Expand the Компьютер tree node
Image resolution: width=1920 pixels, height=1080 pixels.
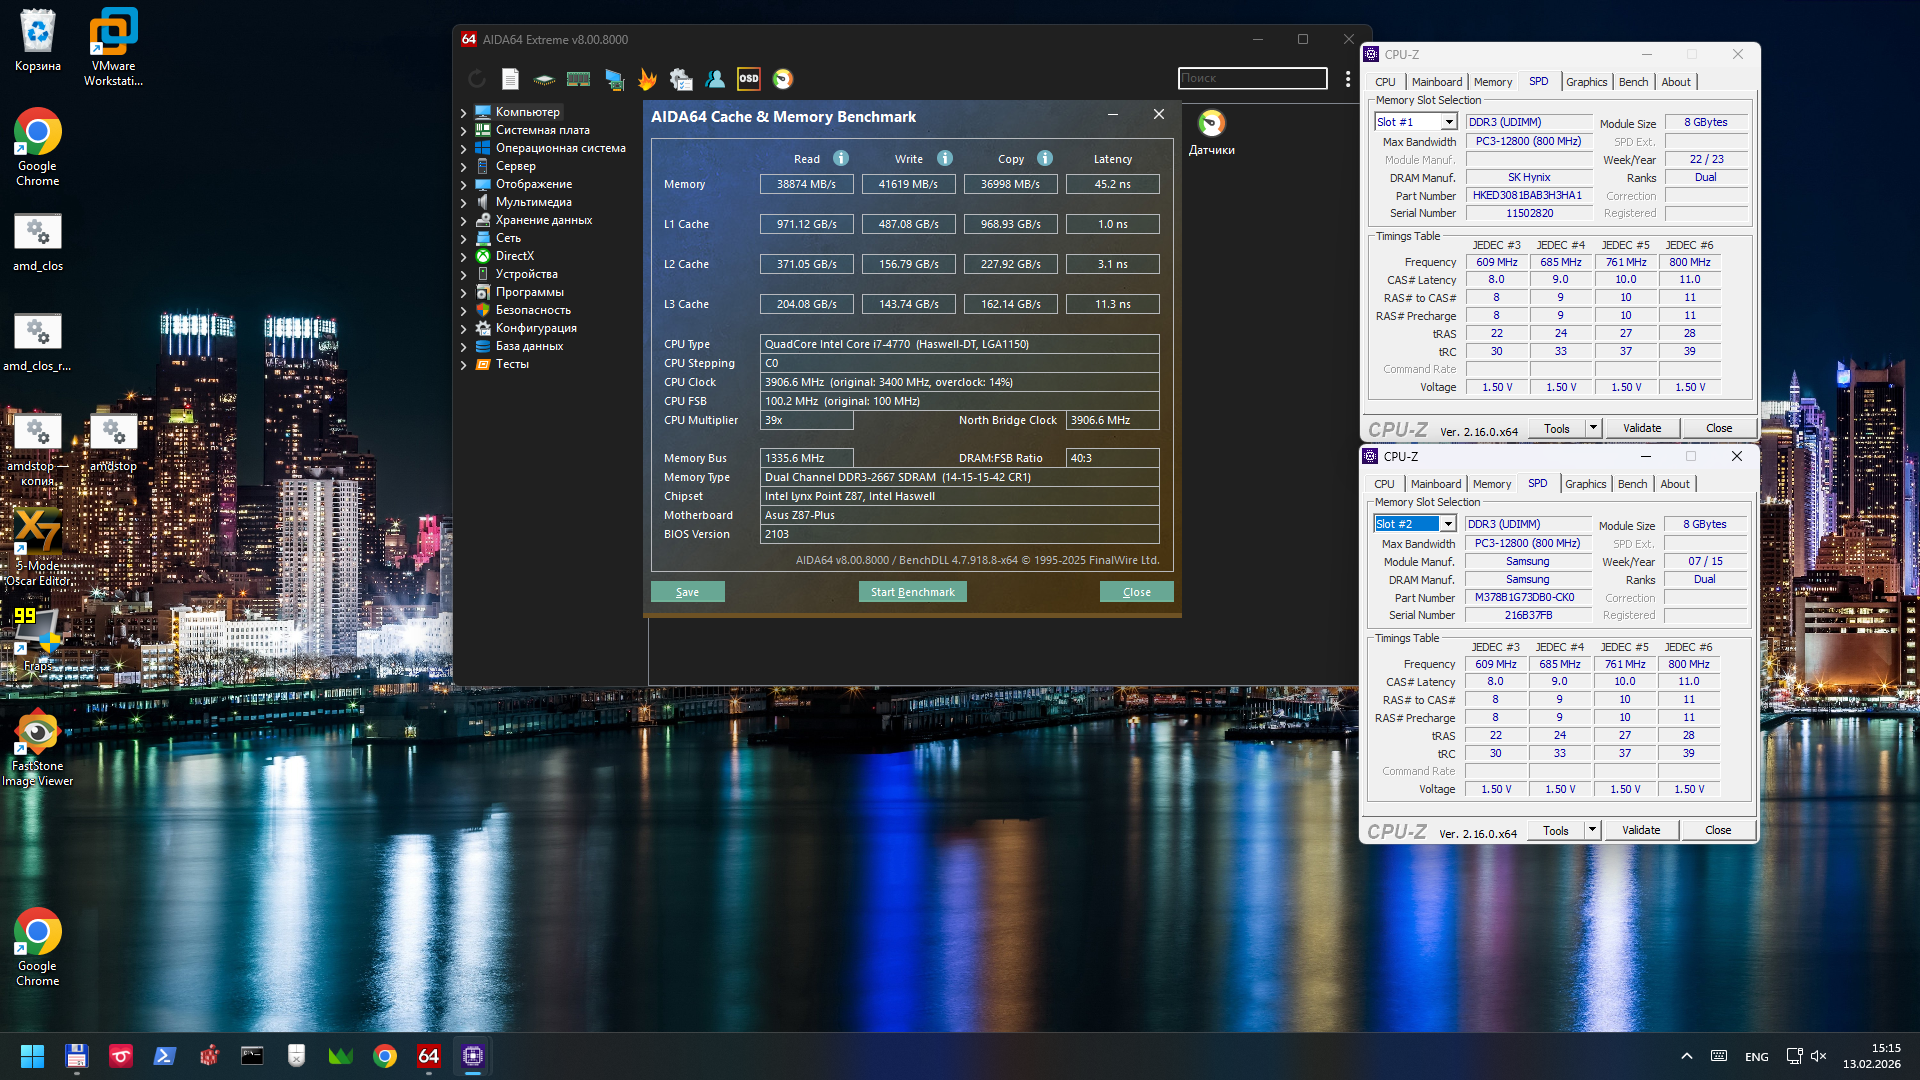464,112
